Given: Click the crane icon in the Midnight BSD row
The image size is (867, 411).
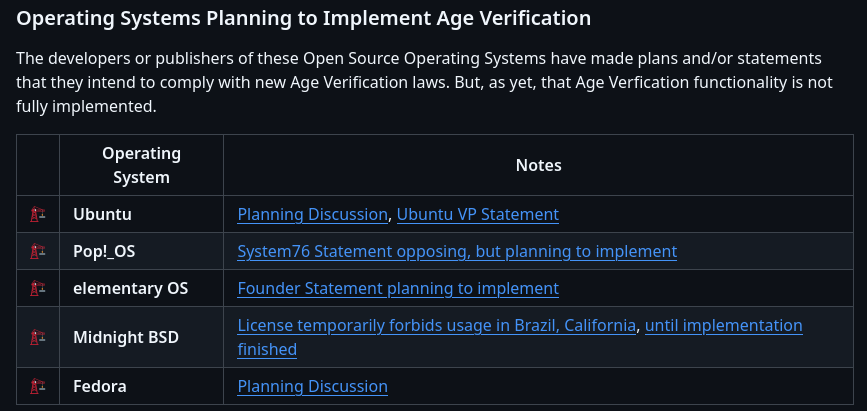Looking at the screenshot, I should (38, 337).
